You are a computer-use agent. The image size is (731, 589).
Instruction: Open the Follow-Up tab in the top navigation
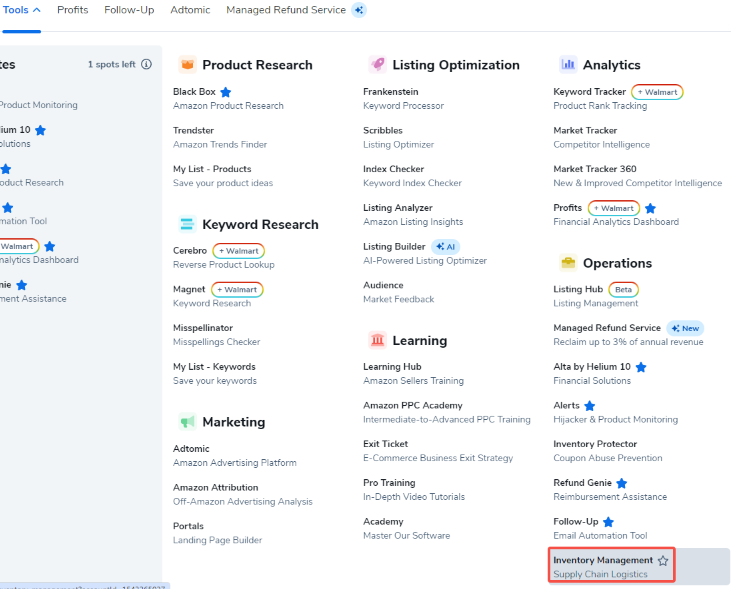coord(129,10)
